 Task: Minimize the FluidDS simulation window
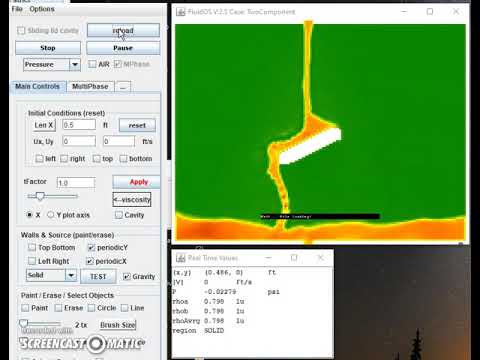pos(404,12)
